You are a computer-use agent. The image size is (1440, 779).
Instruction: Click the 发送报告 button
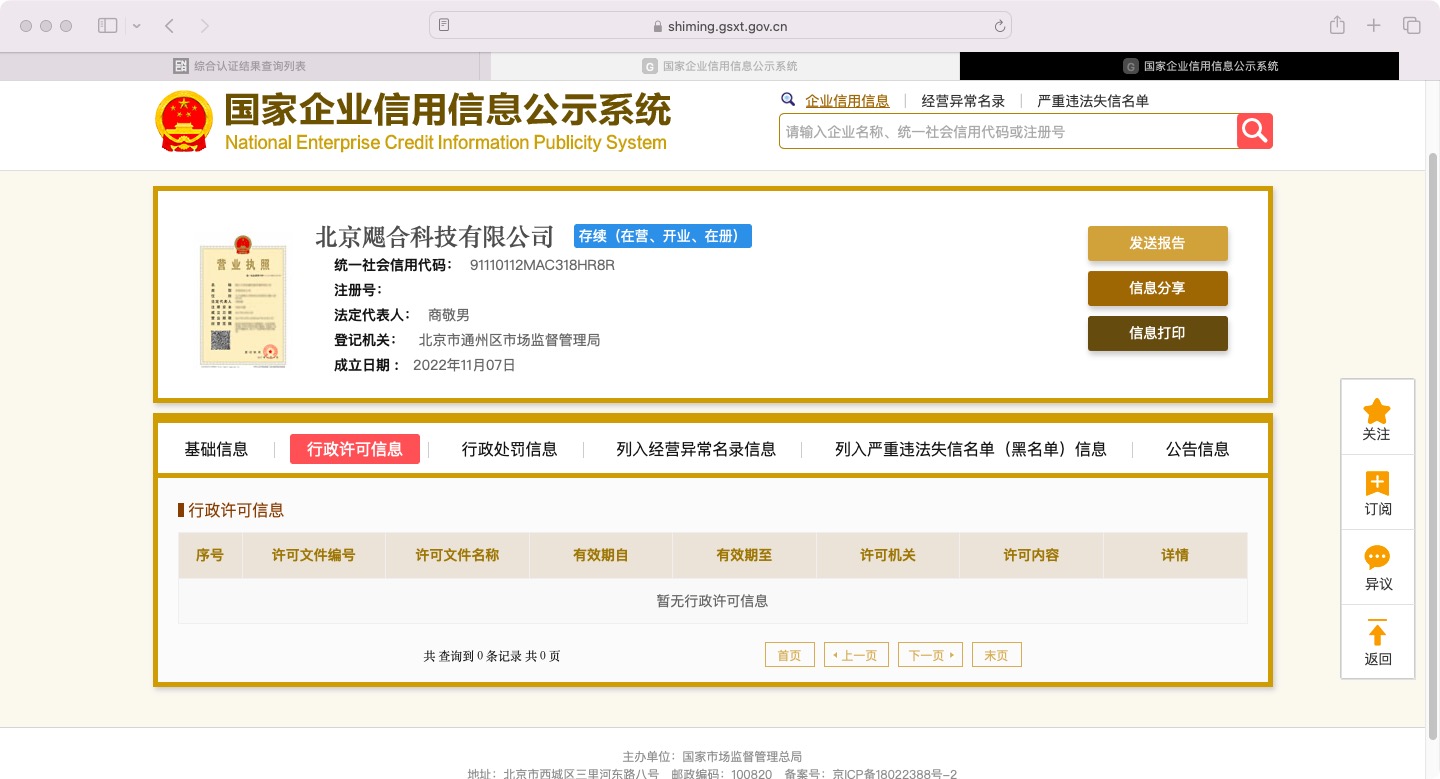coord(1157,243)
